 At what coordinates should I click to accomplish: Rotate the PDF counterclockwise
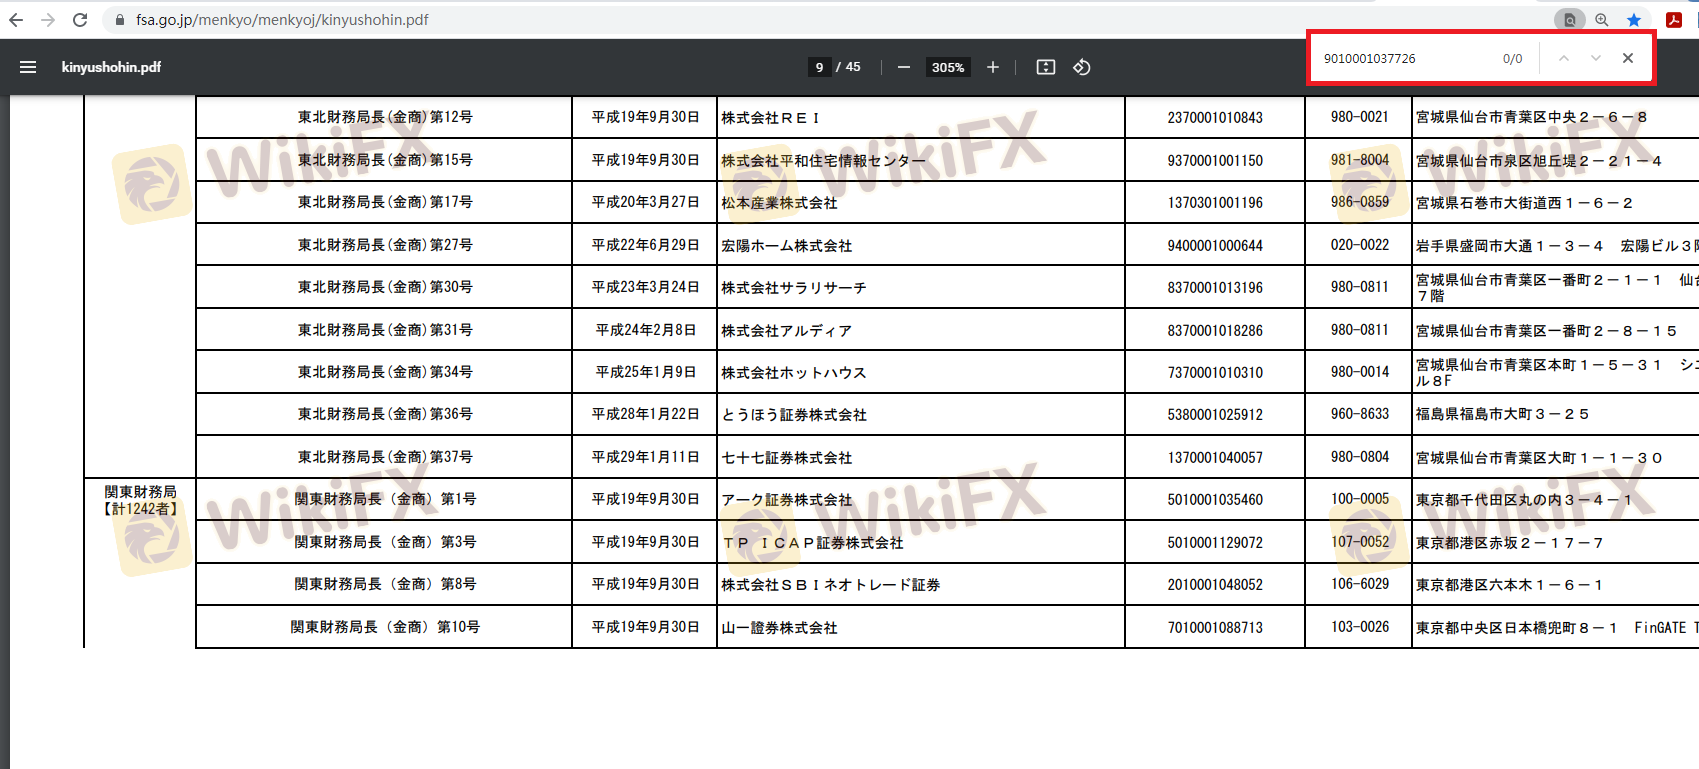click(x=1082, y=67)
